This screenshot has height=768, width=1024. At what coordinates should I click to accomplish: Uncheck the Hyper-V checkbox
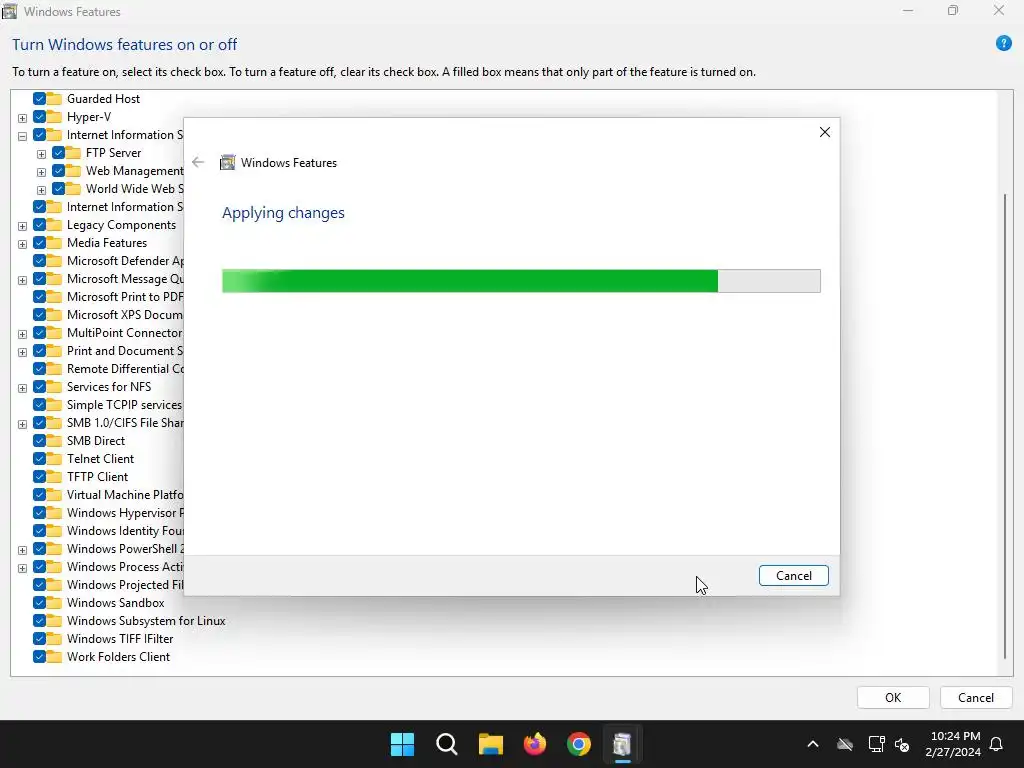39,117
